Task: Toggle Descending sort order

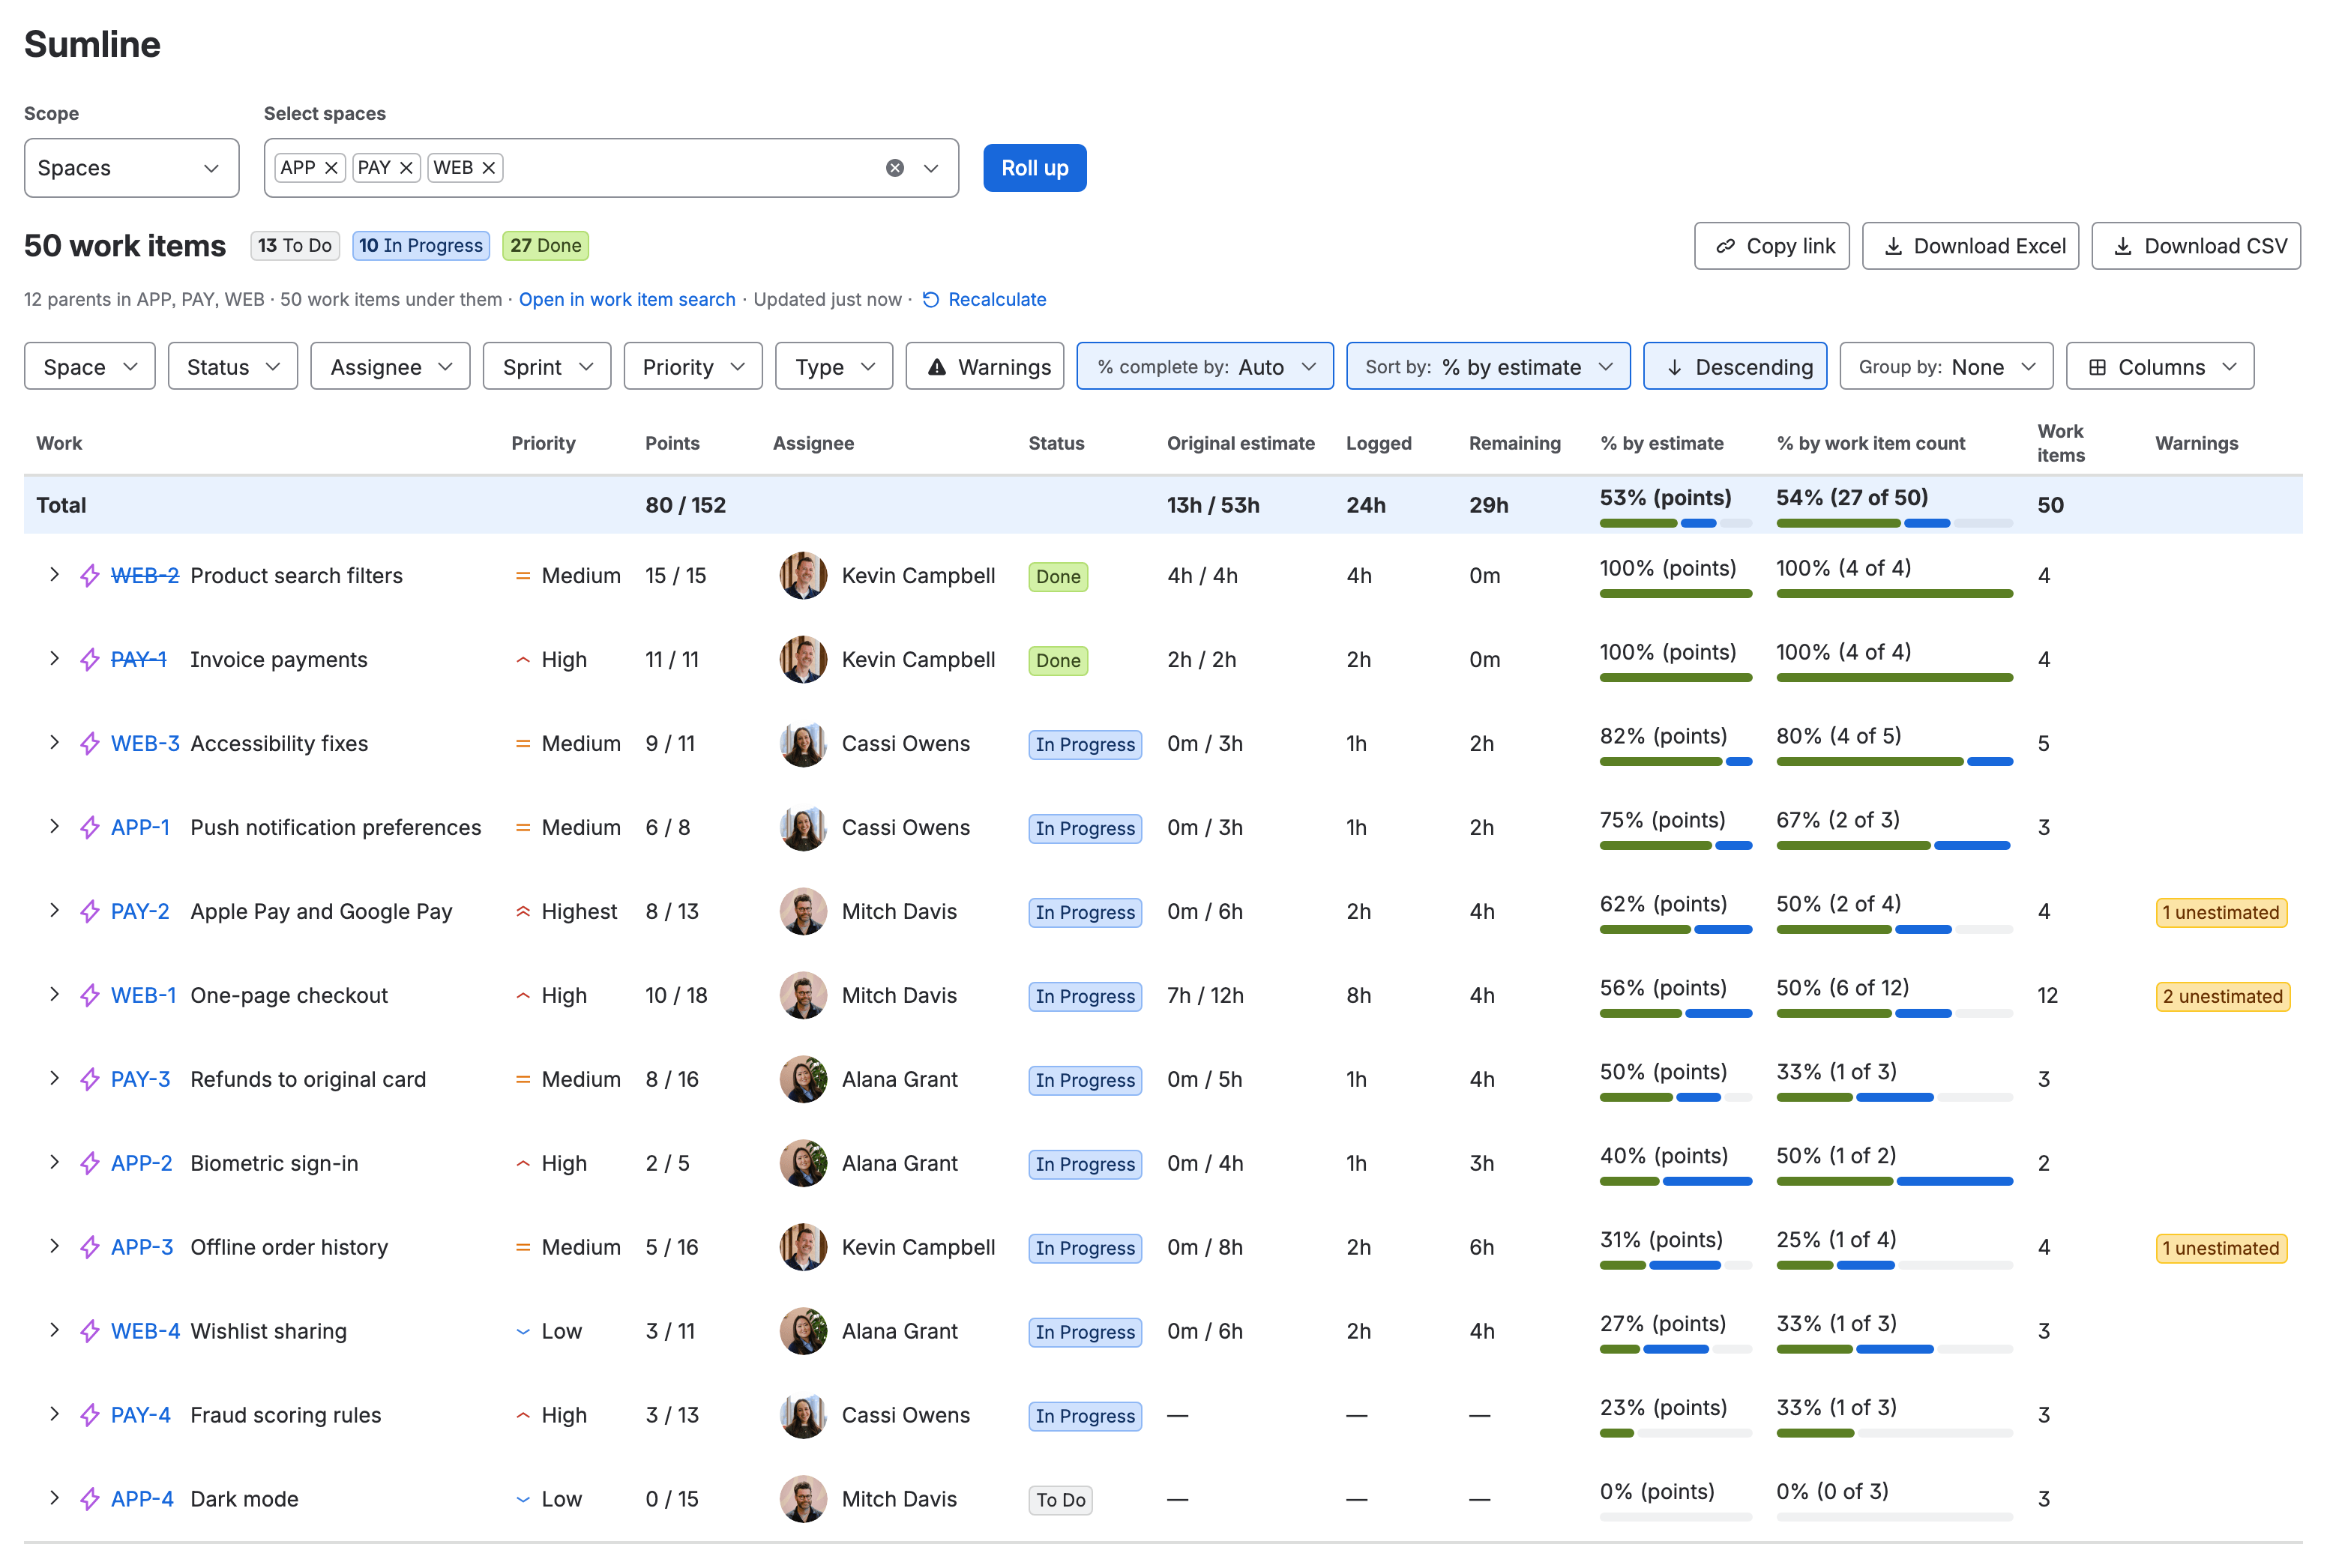Action: (x=1735, y=367)
